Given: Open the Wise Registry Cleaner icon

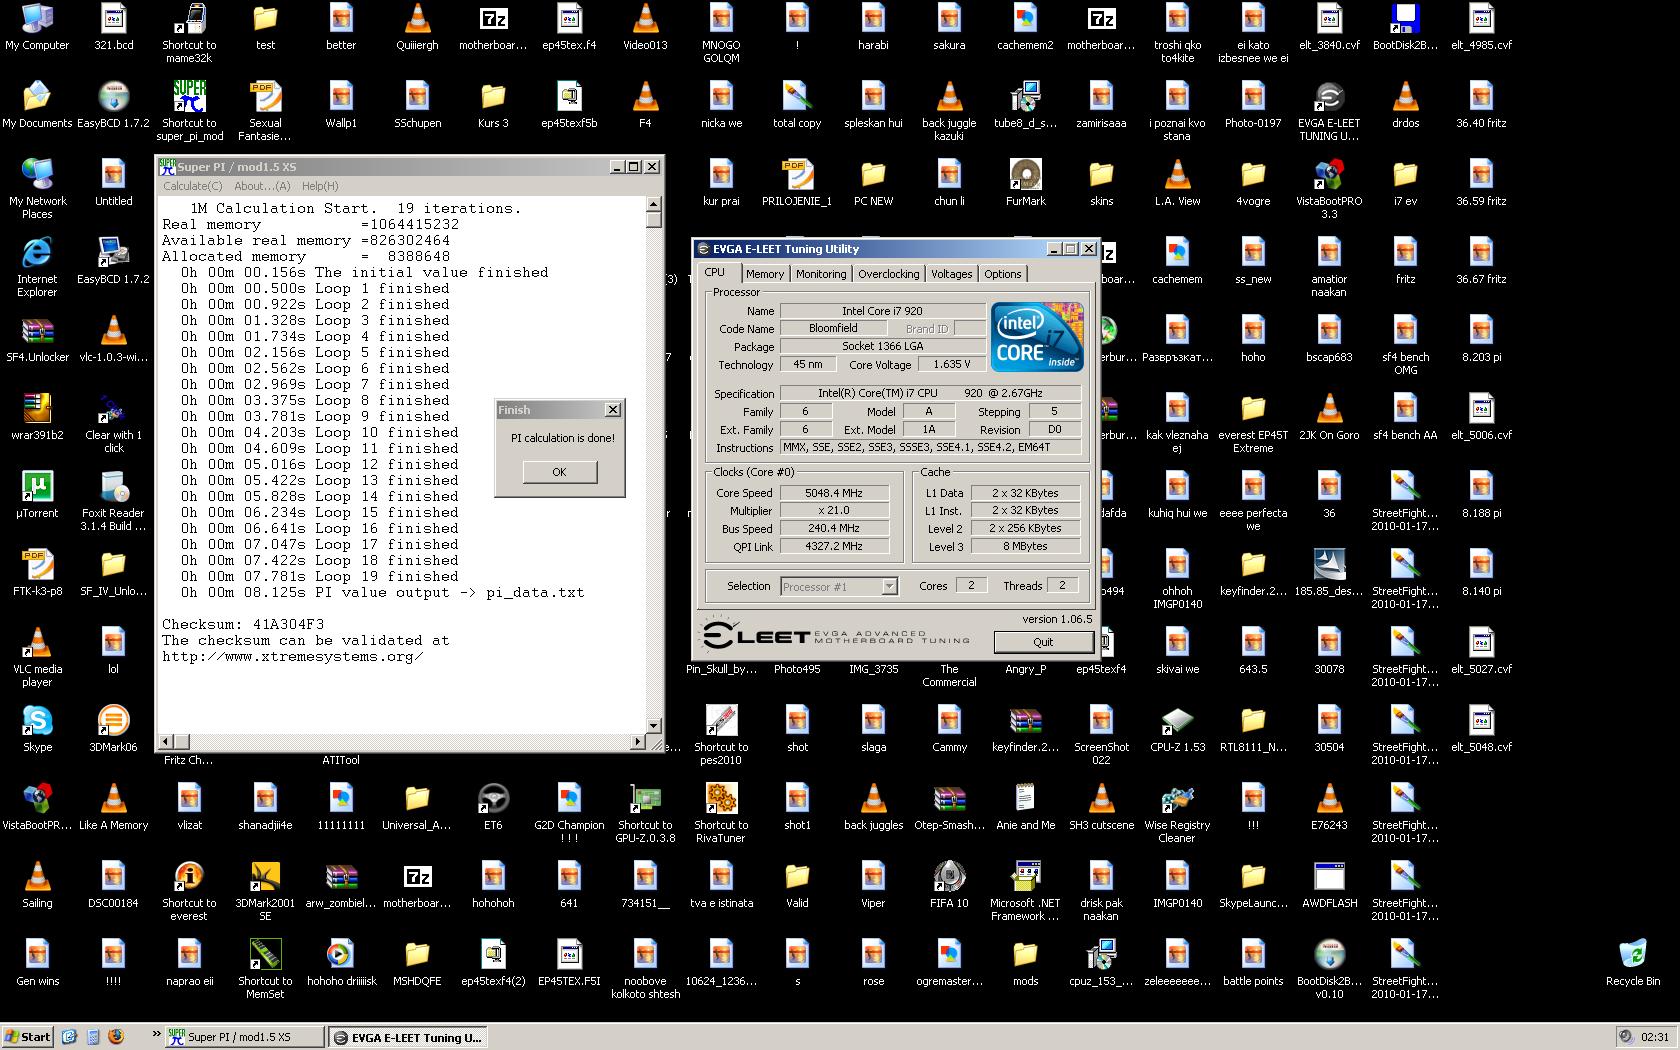Looking at the screenshot, I should pyautogui.click(x=1177, y=812).
